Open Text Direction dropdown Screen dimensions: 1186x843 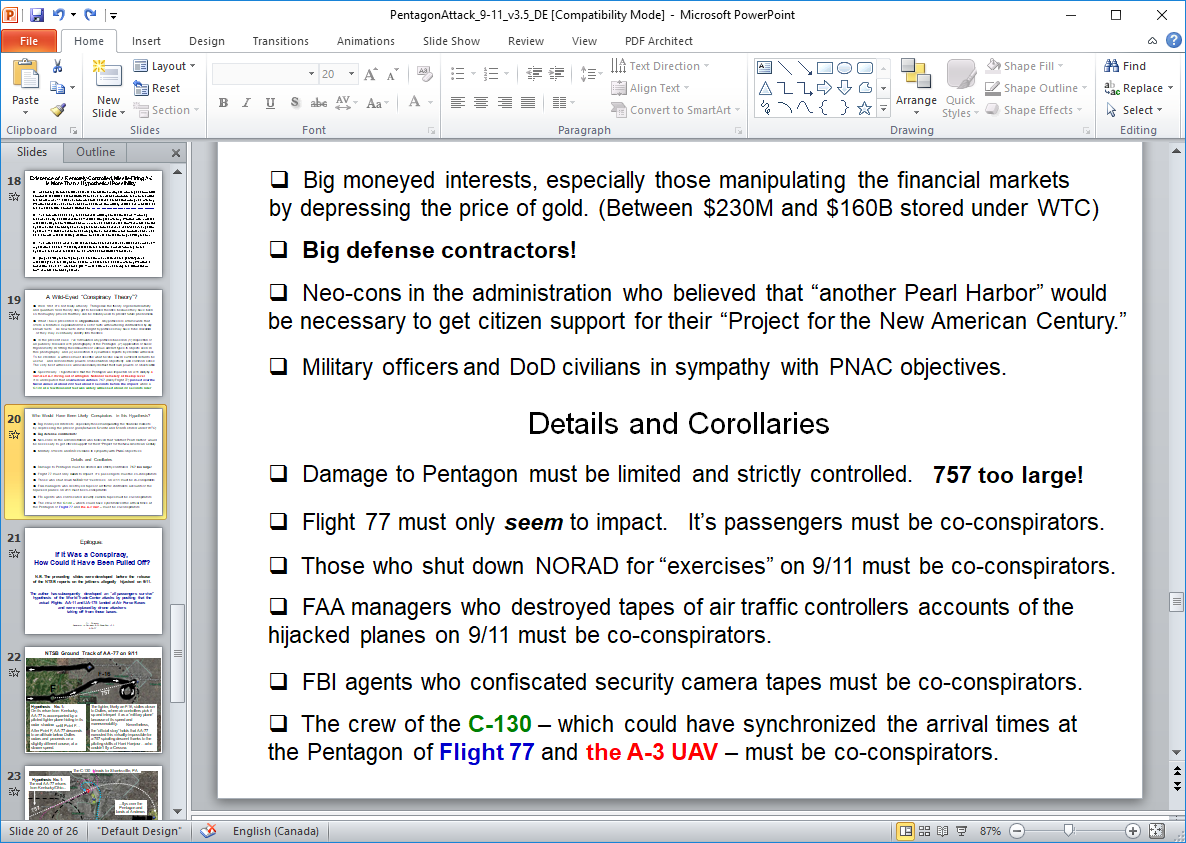(x=660, y=66)
